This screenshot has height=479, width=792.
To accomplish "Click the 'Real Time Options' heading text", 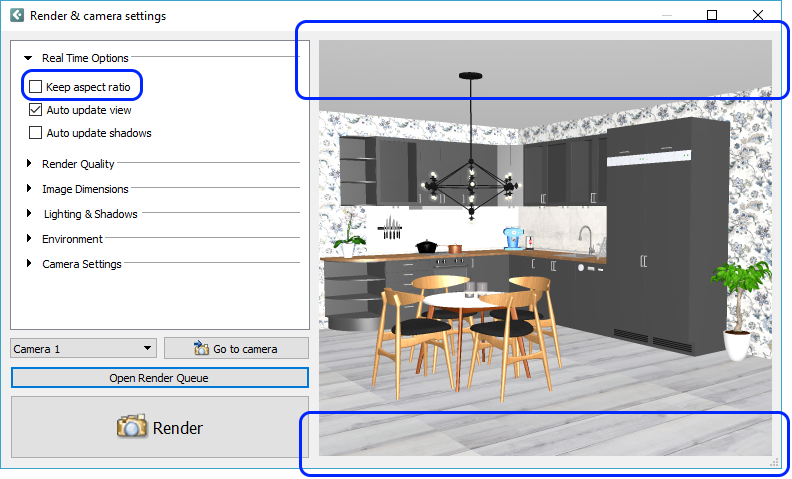I will [85, 58].
